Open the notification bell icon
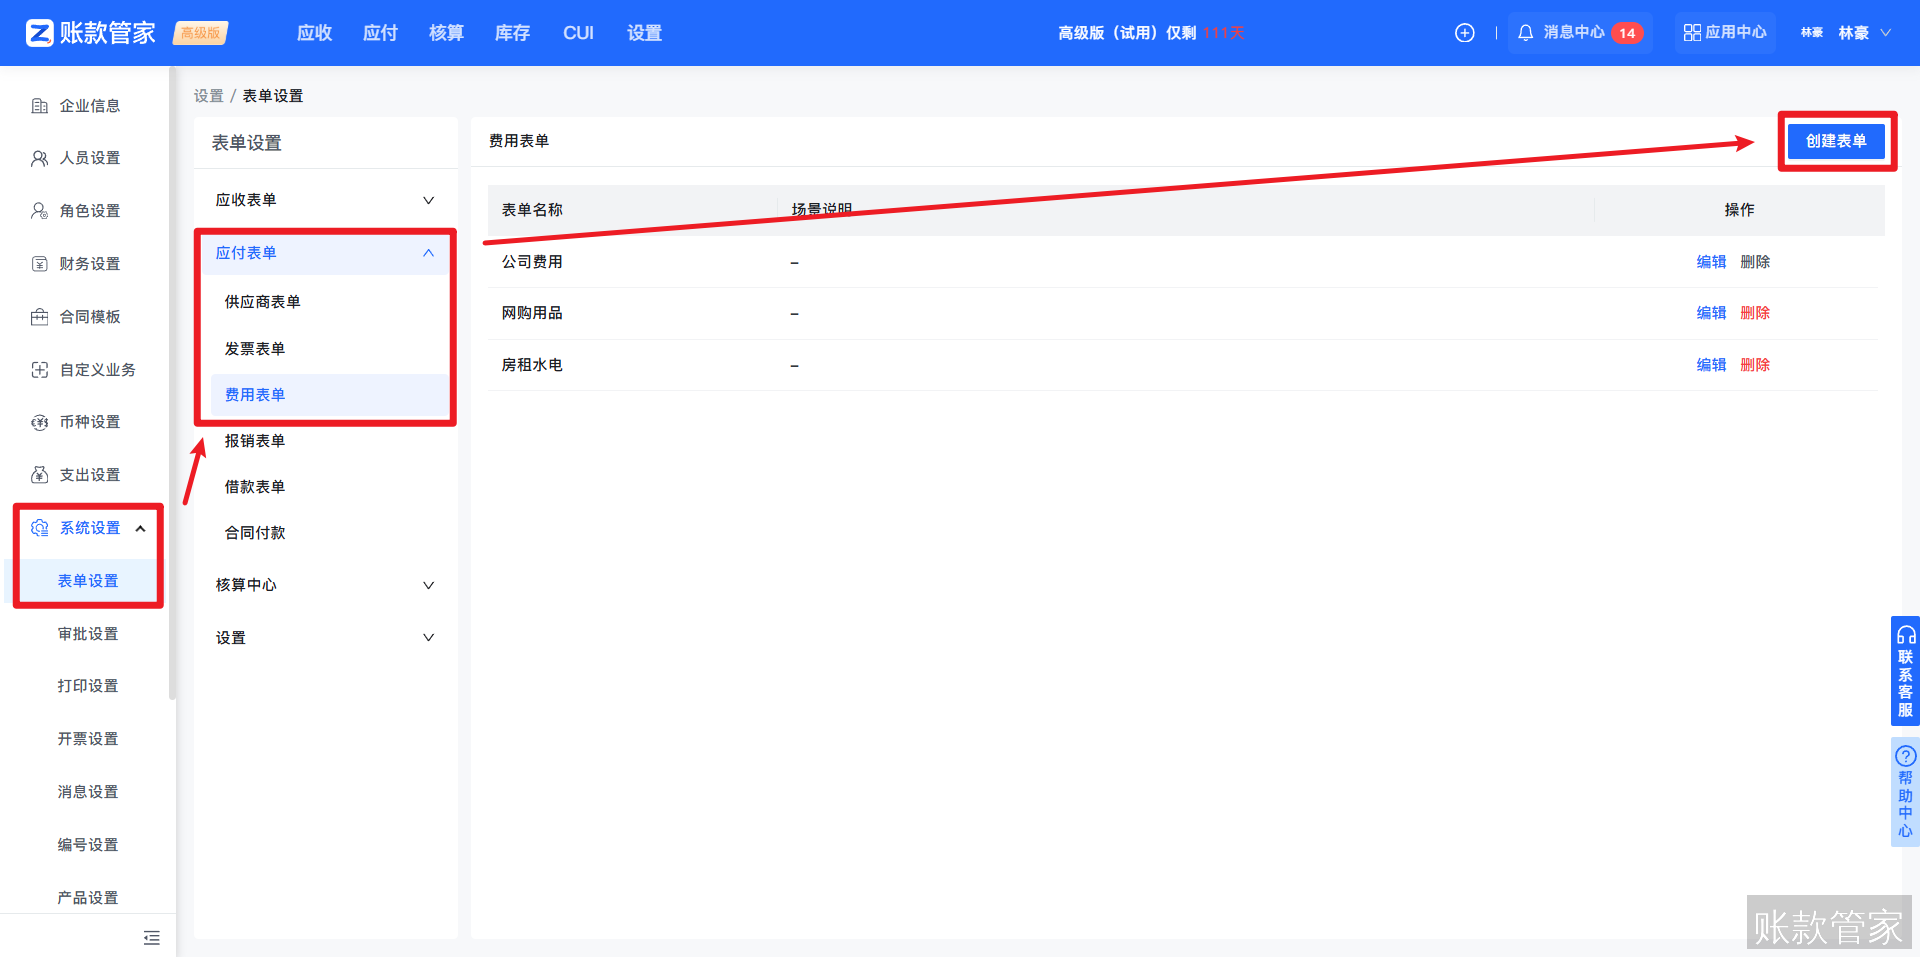The image size is (1920, 957). (x=1525, y=33)
